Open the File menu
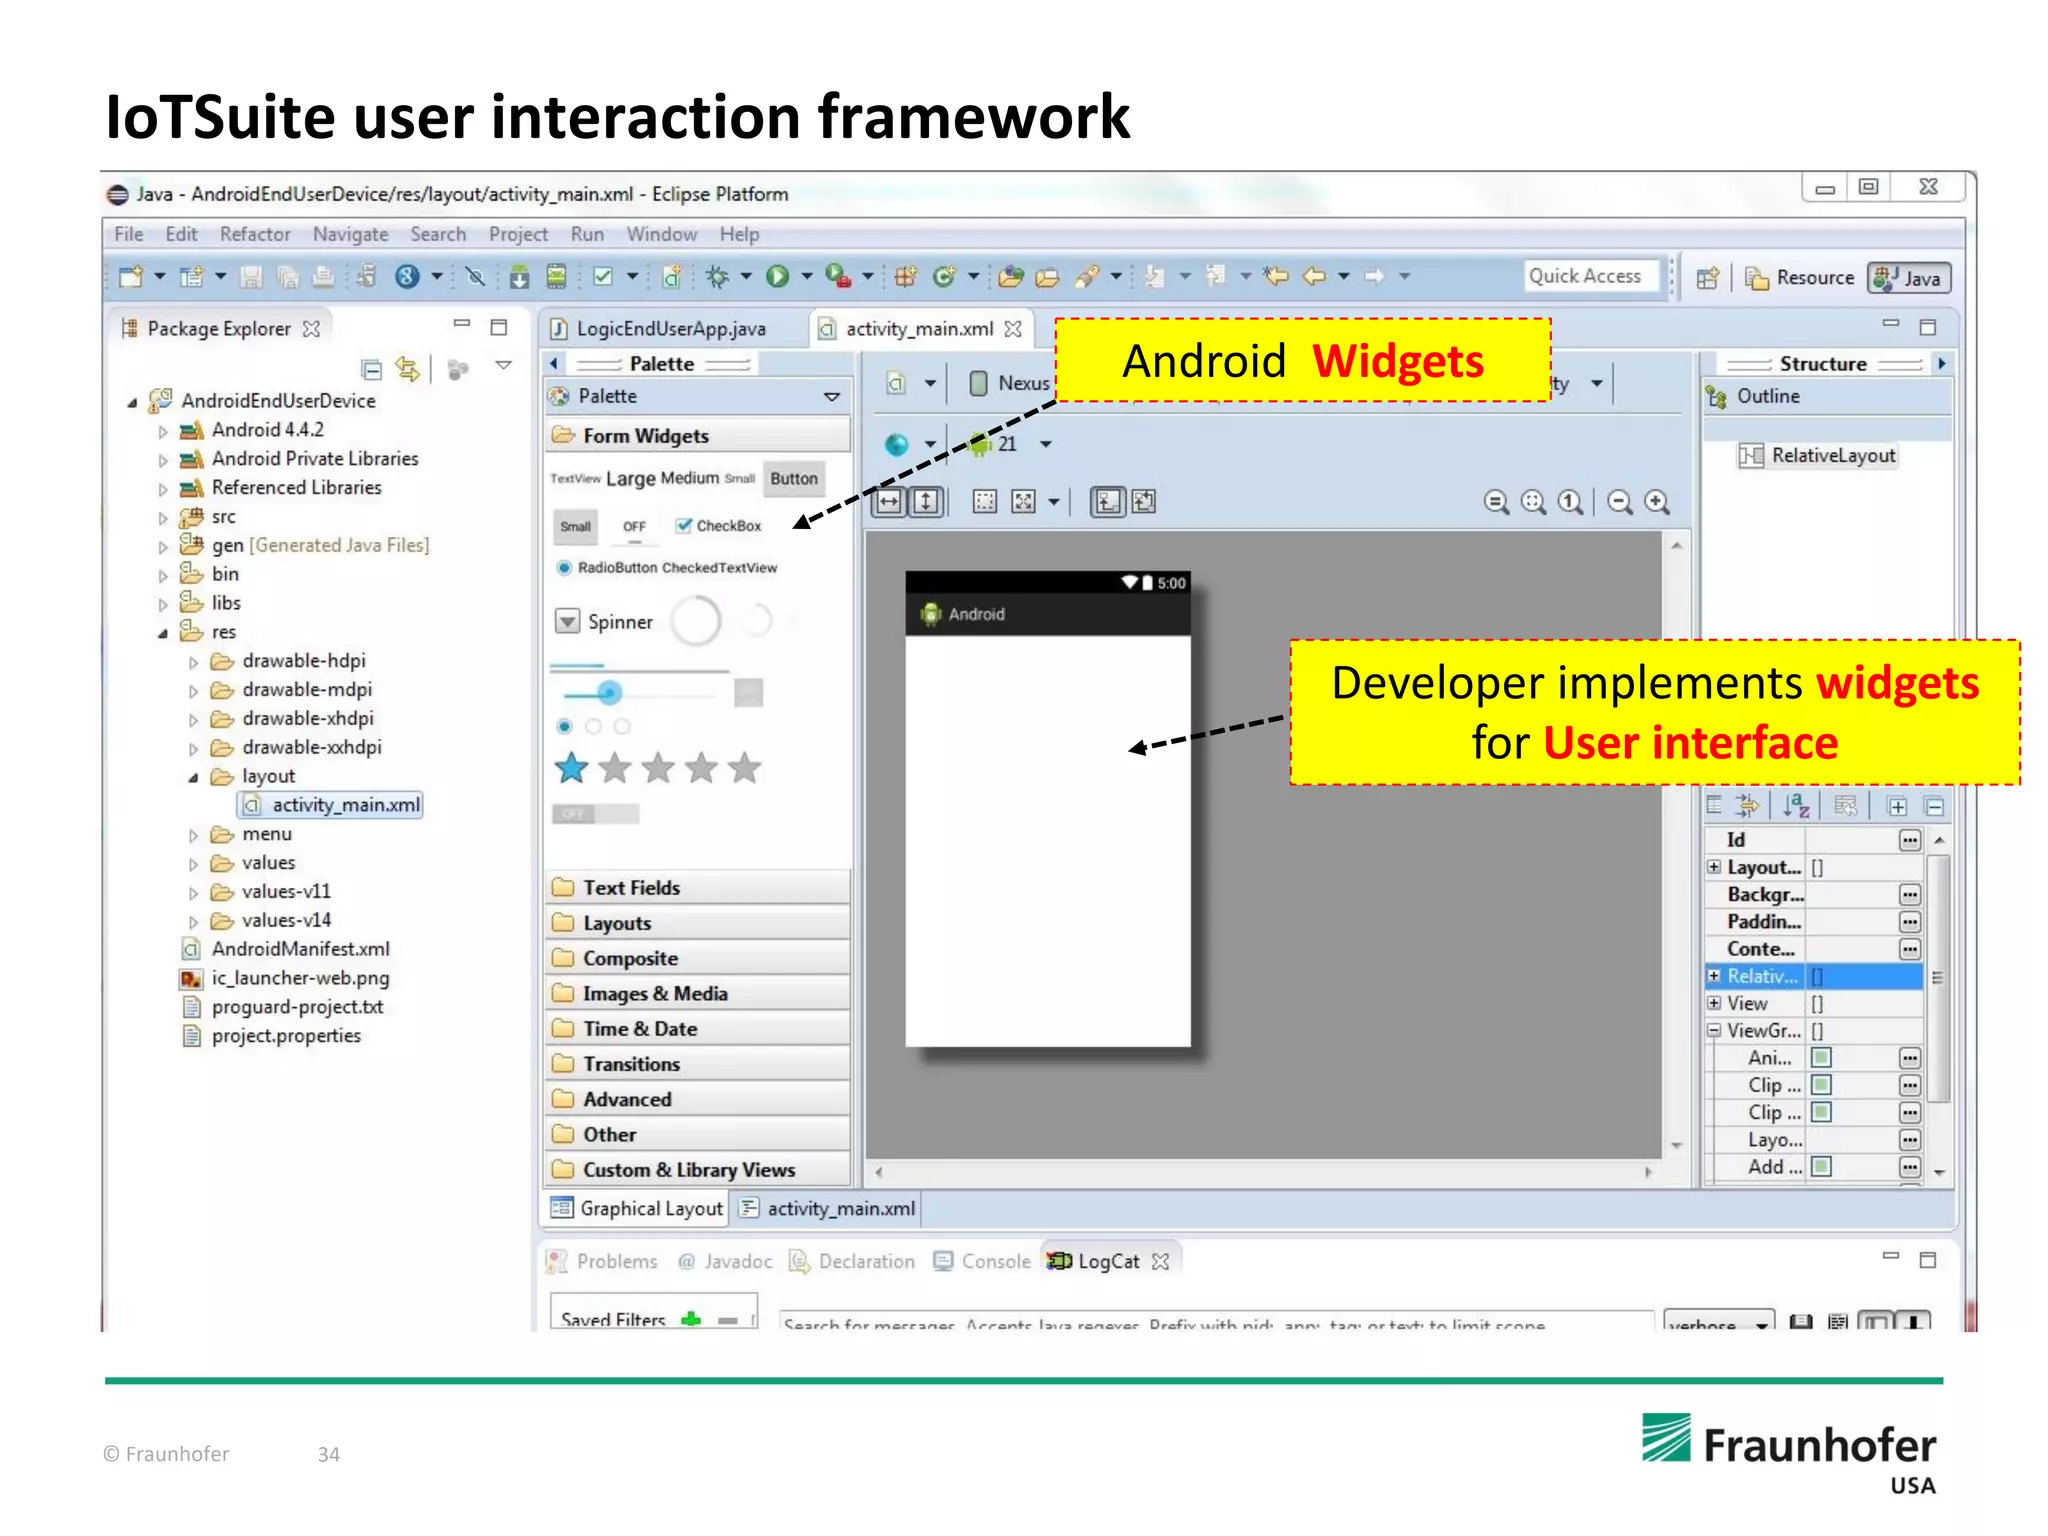2048x1536 pixels. 129,234
